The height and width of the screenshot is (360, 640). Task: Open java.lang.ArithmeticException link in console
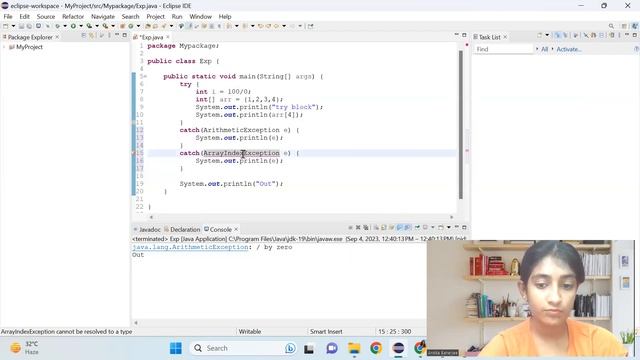click(190, 247)
